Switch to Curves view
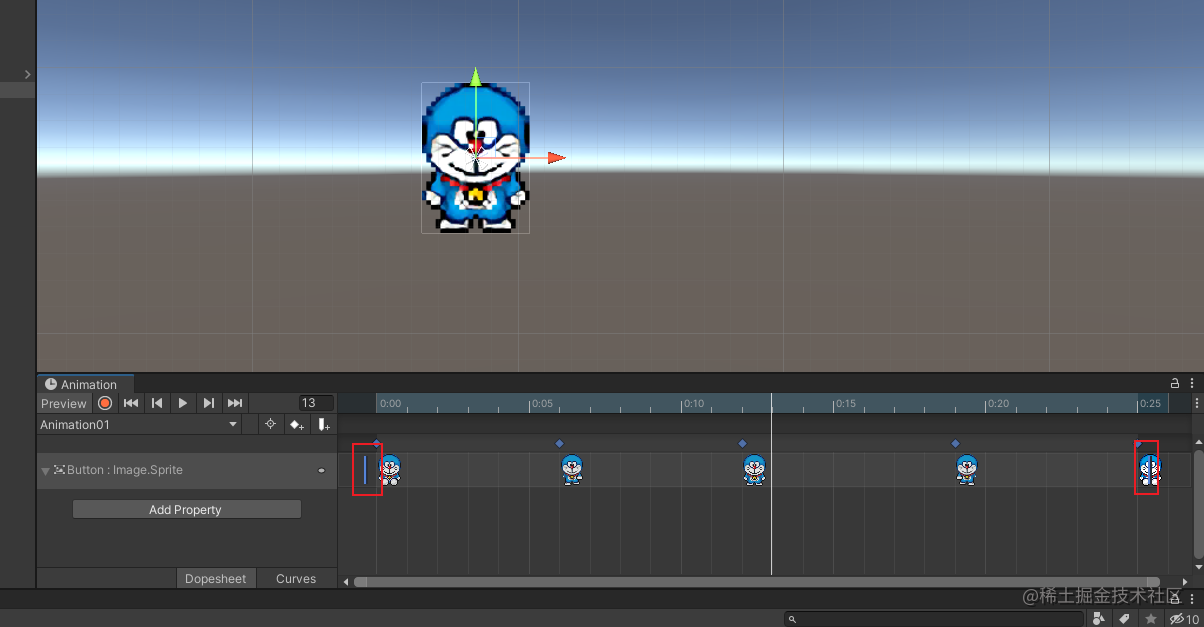Screen dimensions: 1204x627 (x=296, y=578)
